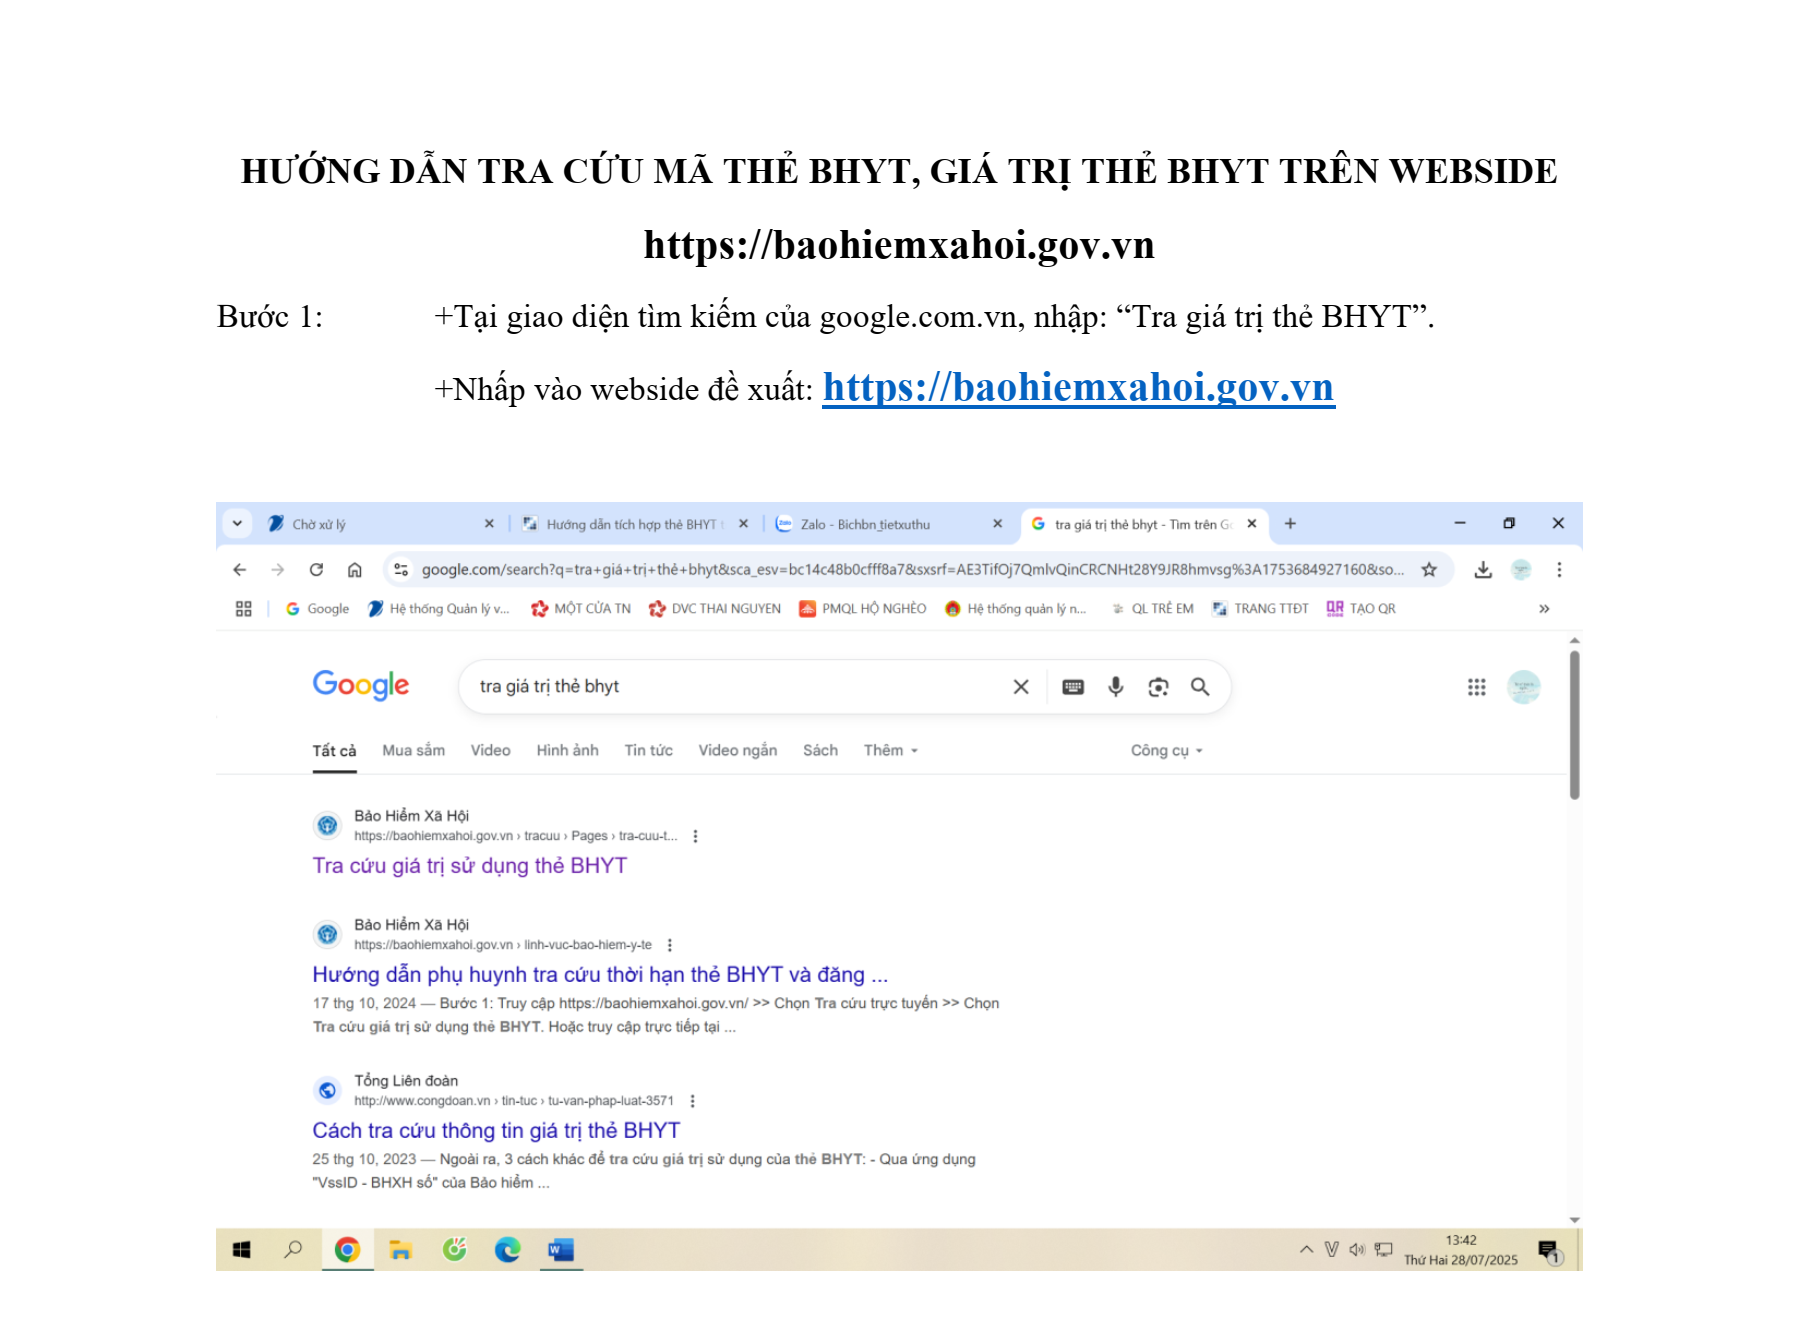The height and width of the screenshot is (1331, 1799).
Task: Bookmark this page with star icon
Action: (1429, 570)
